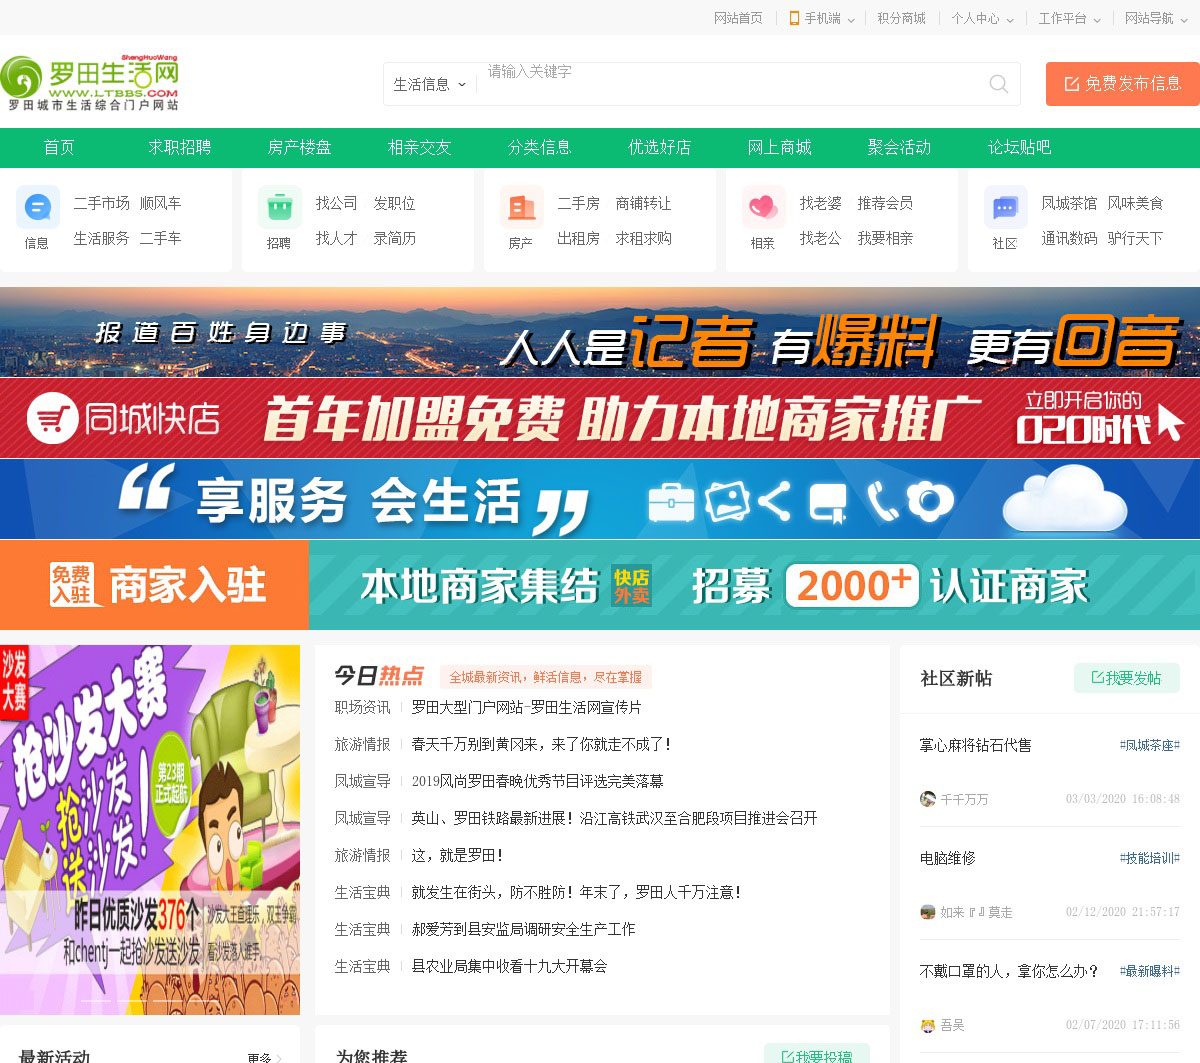Image resolution: width=1200 pixels, height=1063 pixels.
Task: Open the 社区 chat bubble icon
Action: 1005,208
